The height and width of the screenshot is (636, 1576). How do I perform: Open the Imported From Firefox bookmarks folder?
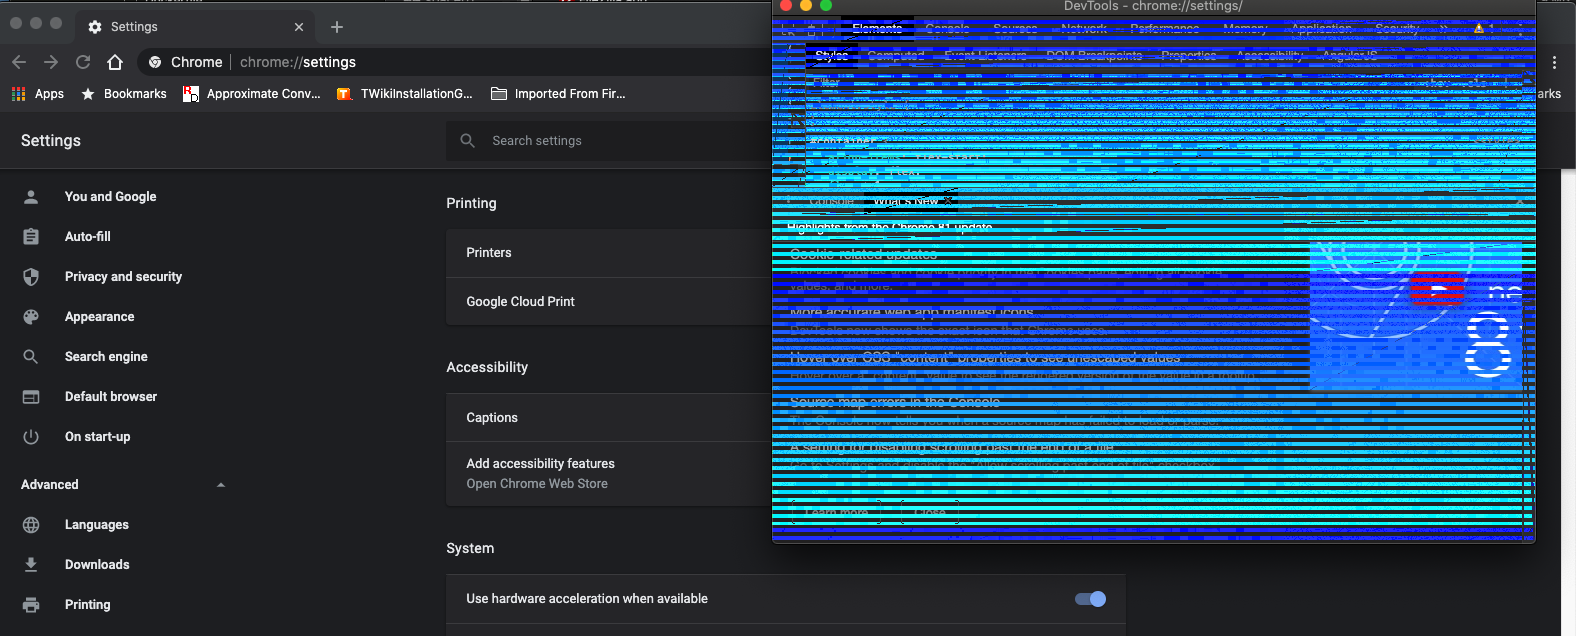point(558,94)
